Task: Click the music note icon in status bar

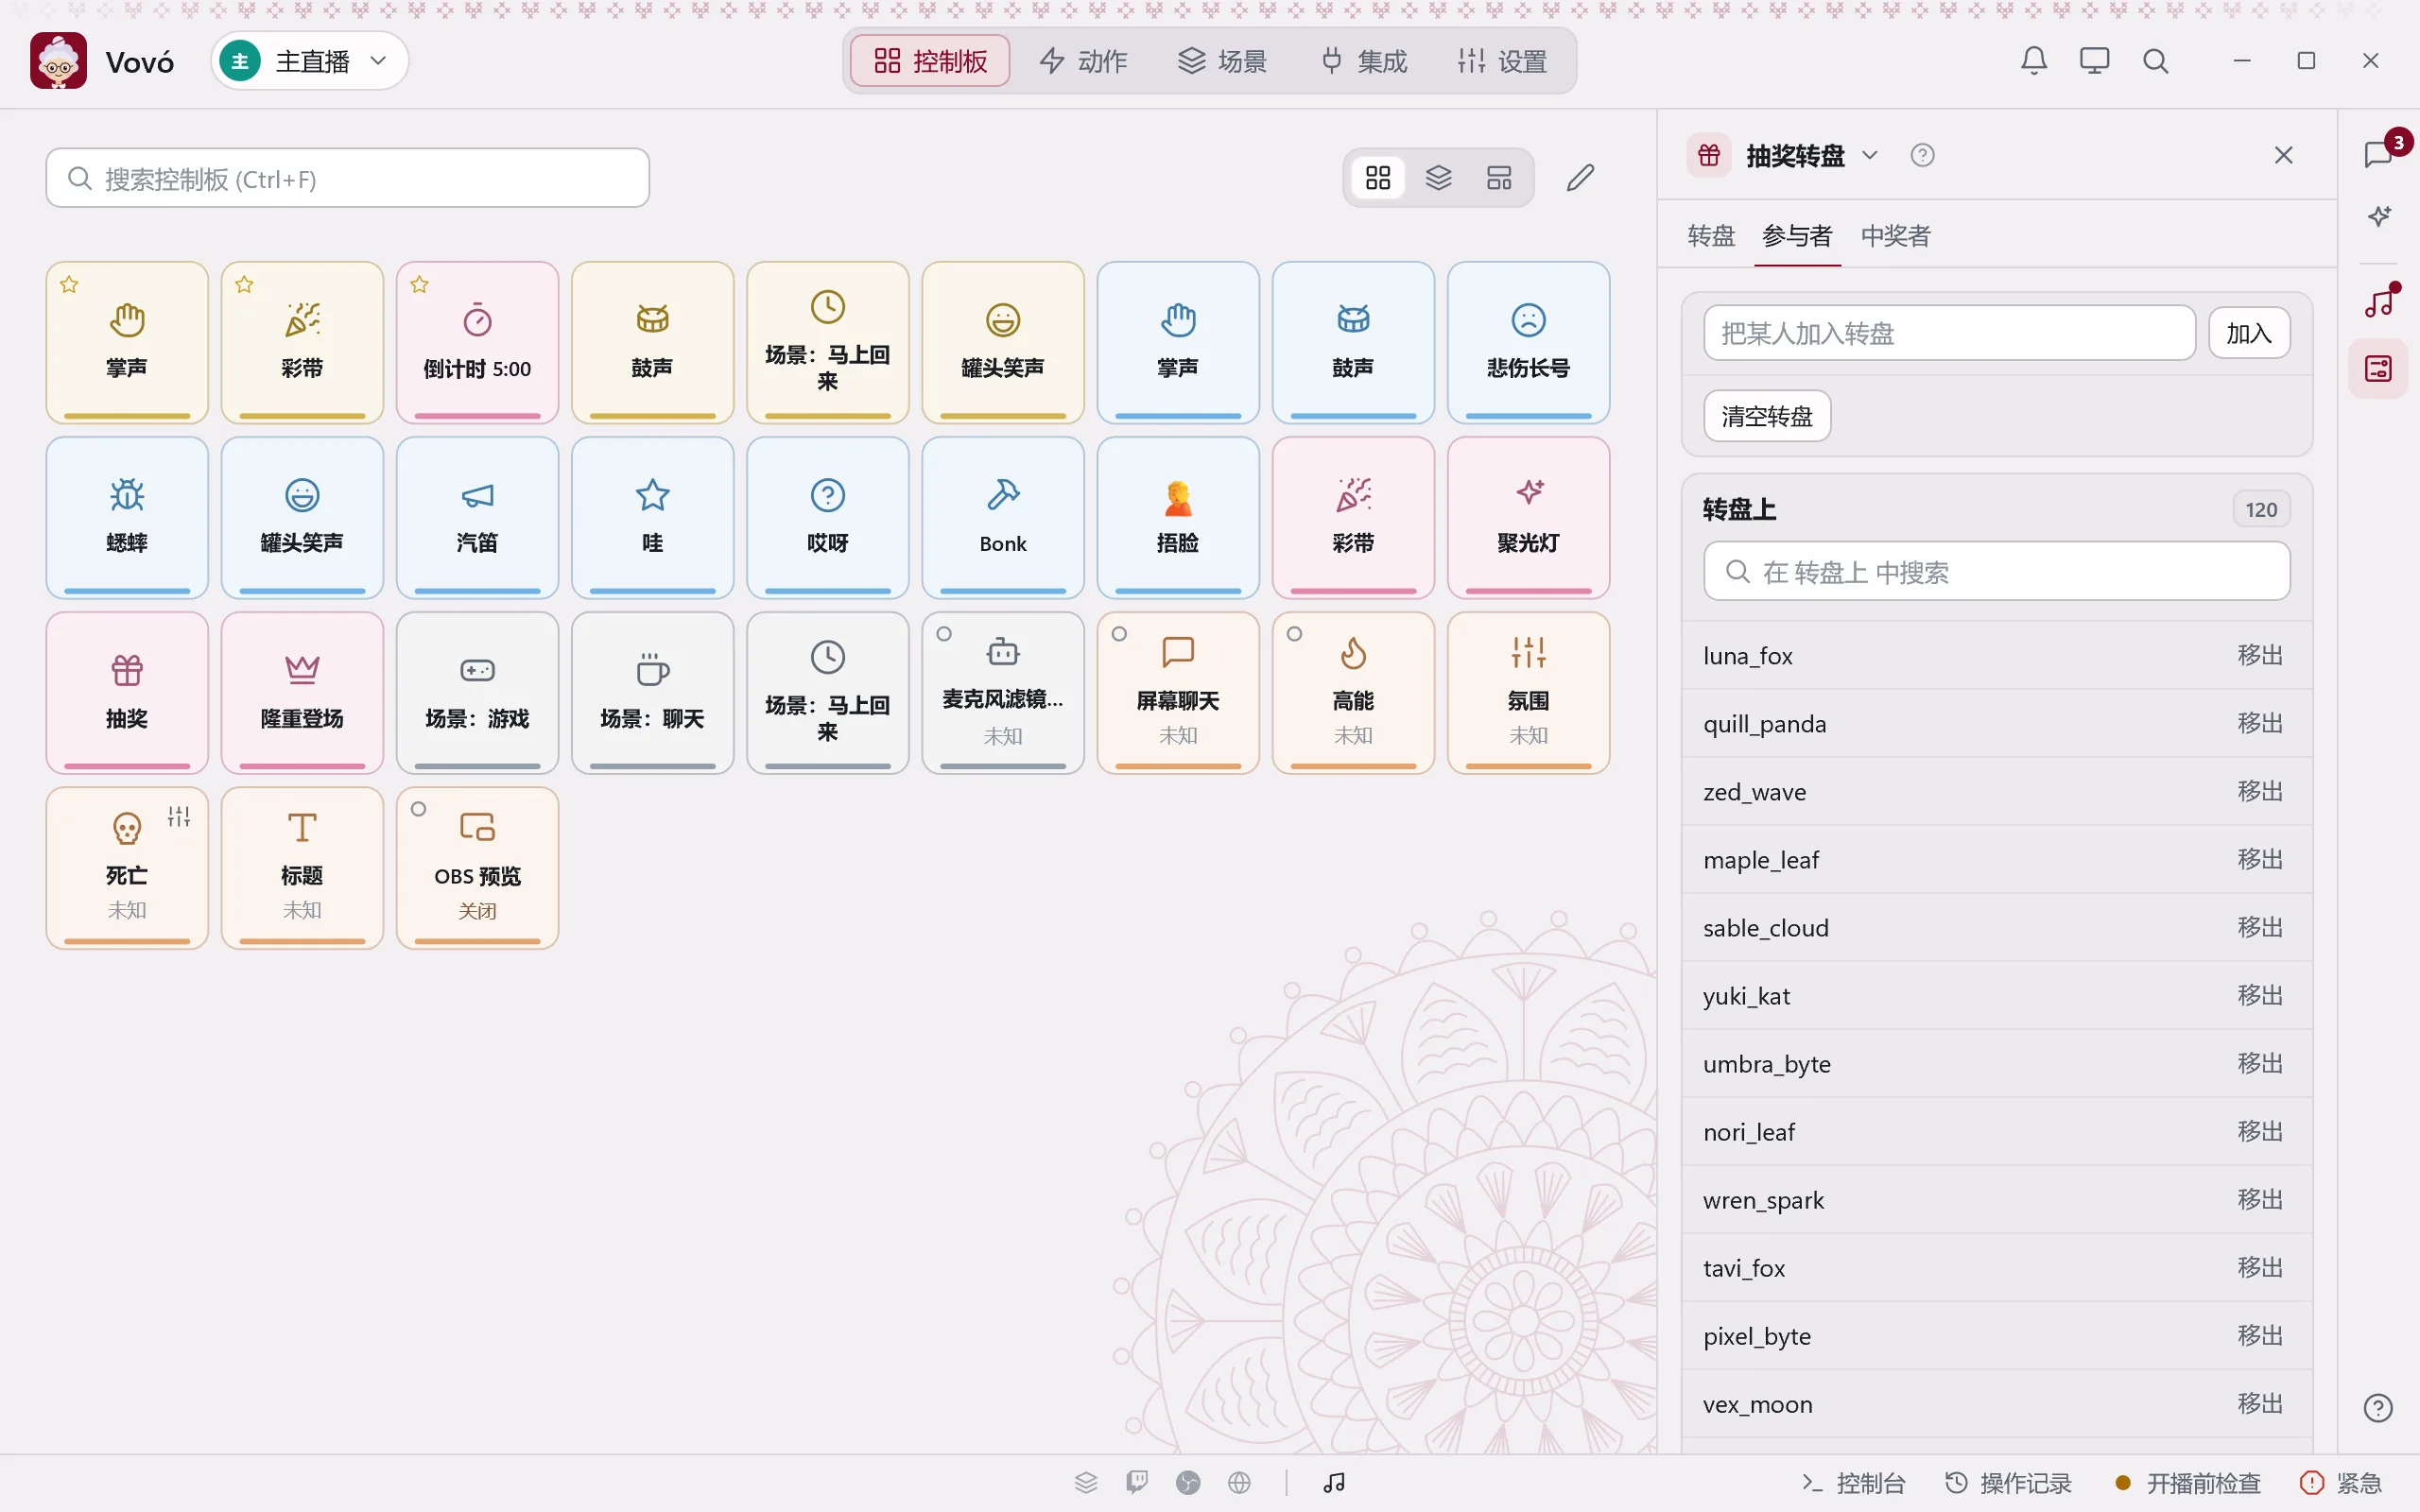Action: point(1334,1482)
